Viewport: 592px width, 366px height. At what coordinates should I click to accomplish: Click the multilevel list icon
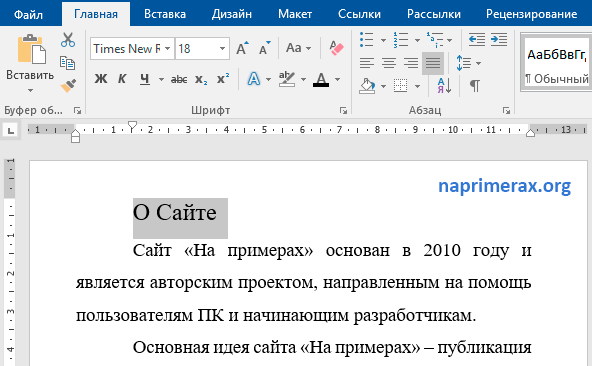point(435,40)
